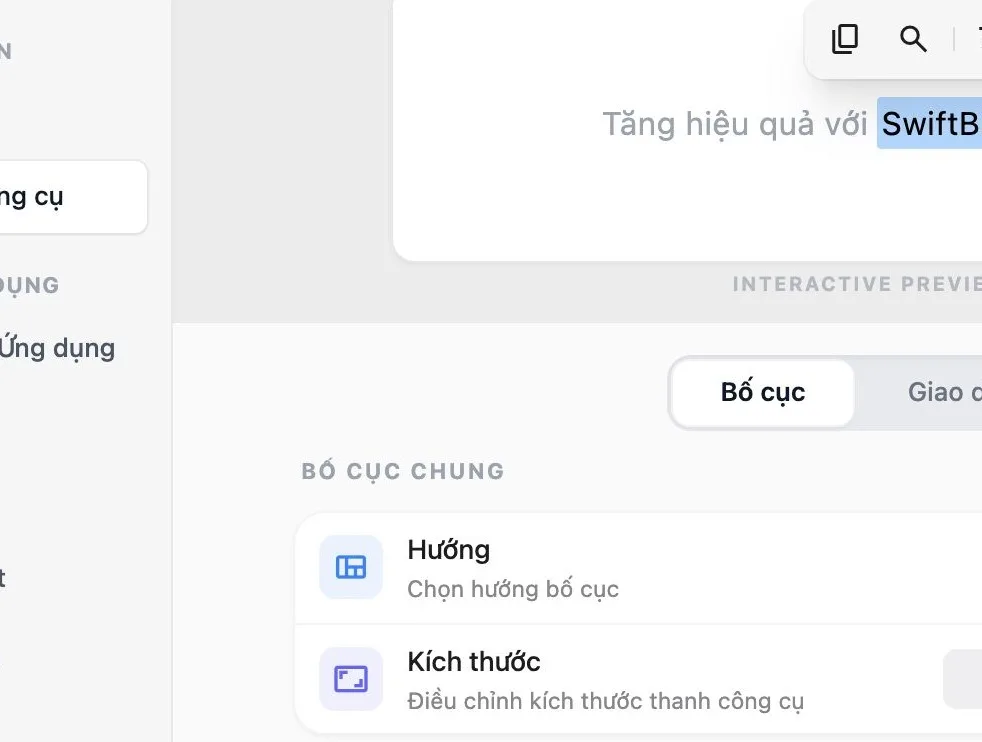Screen dimensions: 982x742
Task: Click the sidebar section header ending 'DỤNG'
Action: point(29,286)
